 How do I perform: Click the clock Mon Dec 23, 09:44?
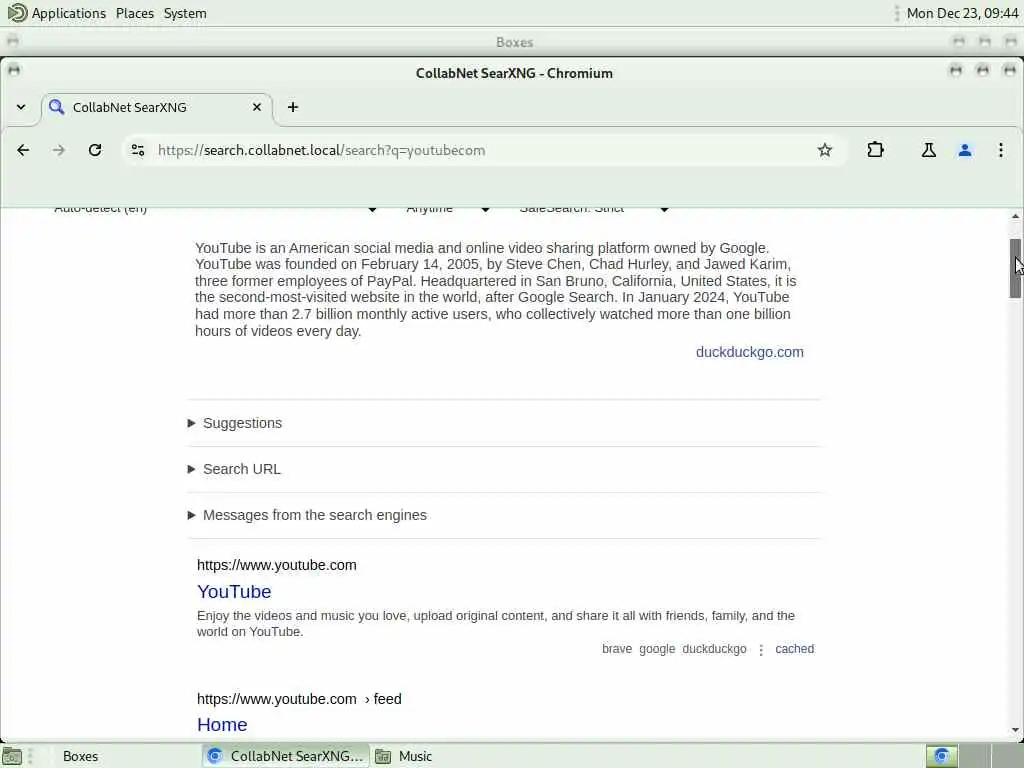coord(962,13)
